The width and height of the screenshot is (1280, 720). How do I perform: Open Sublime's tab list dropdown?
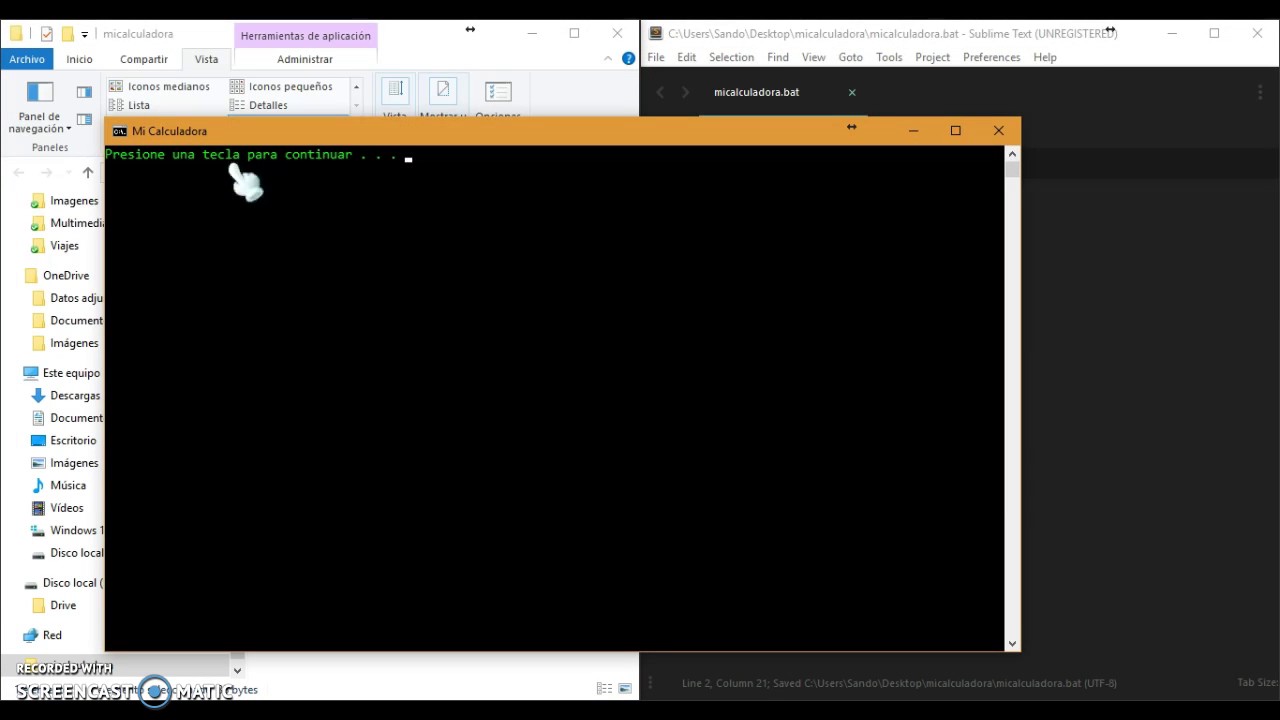1260,92
